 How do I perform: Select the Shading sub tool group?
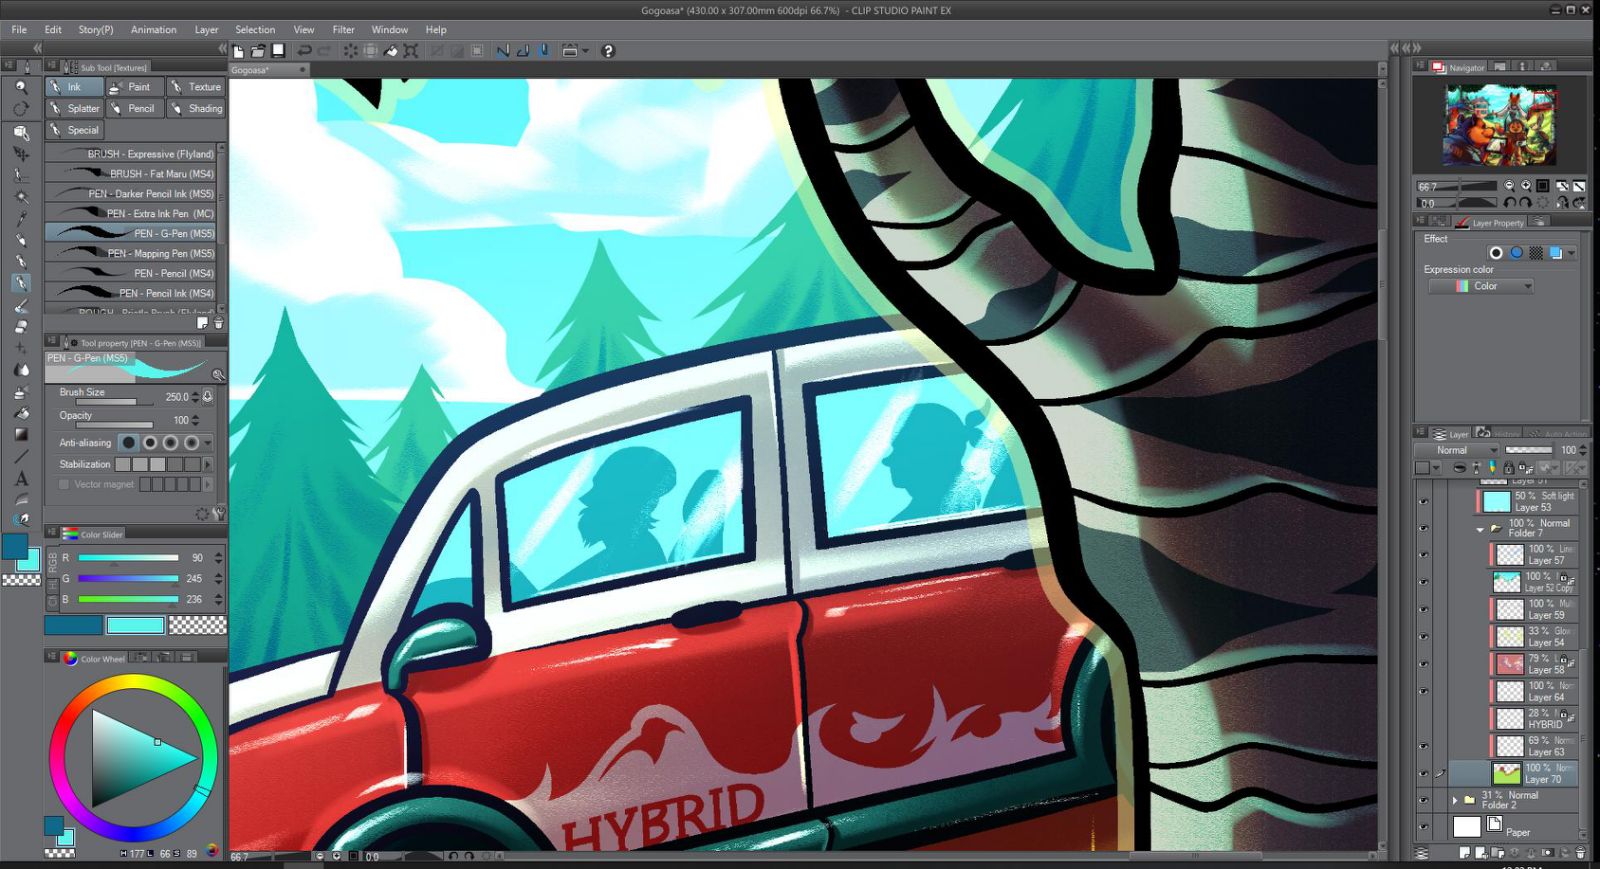[x=196, y=108]
